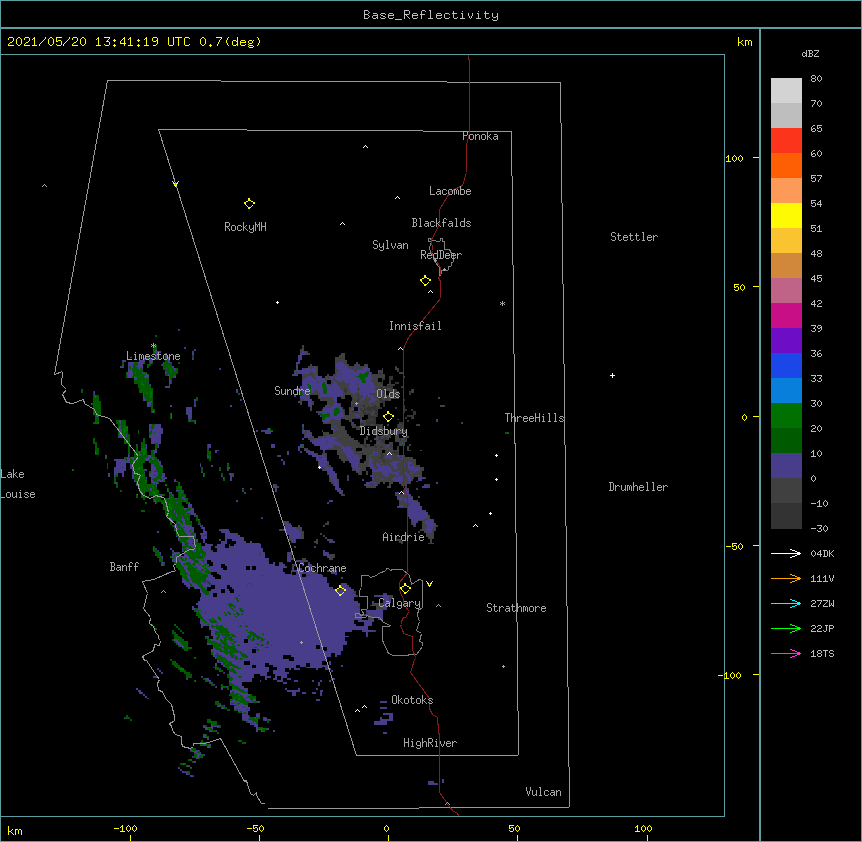Select the yellow diamond marker near Cochrane
862x842 pixels.
click(x=340, y=590)
